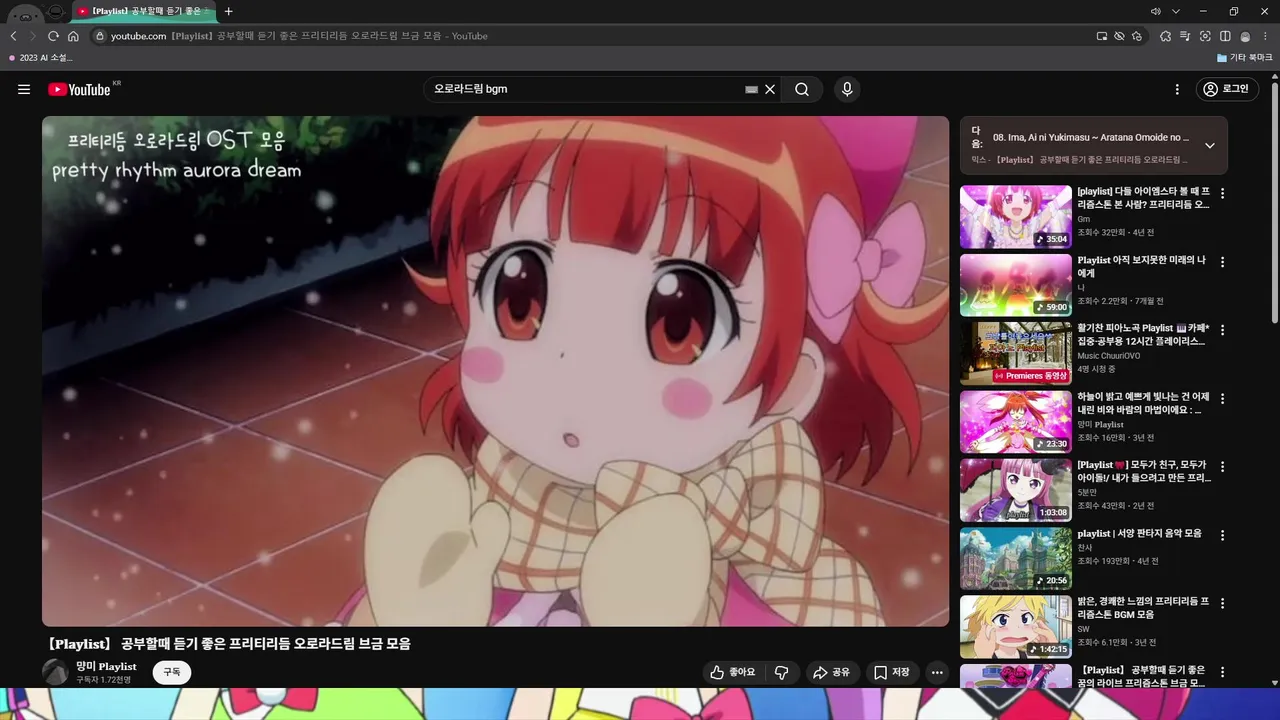Open more actions ellipsis under the video
This screenshot has width=1280, height=720.
[937, 672]
